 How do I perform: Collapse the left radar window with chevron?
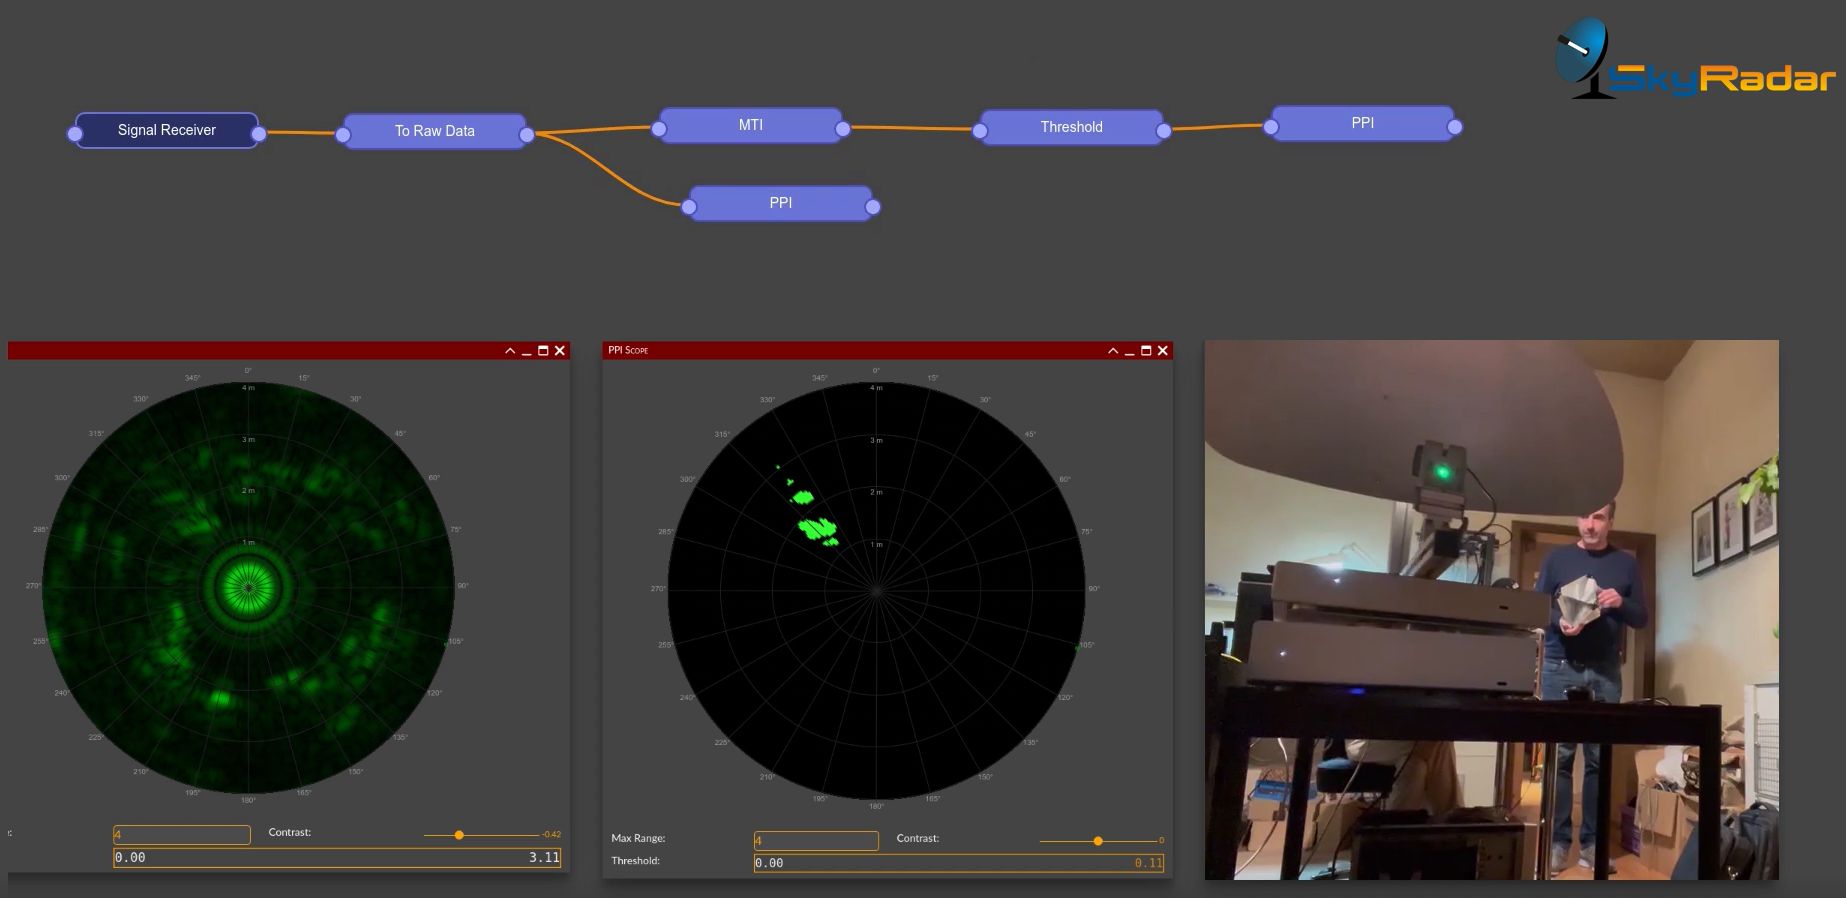tap(510, 351)
